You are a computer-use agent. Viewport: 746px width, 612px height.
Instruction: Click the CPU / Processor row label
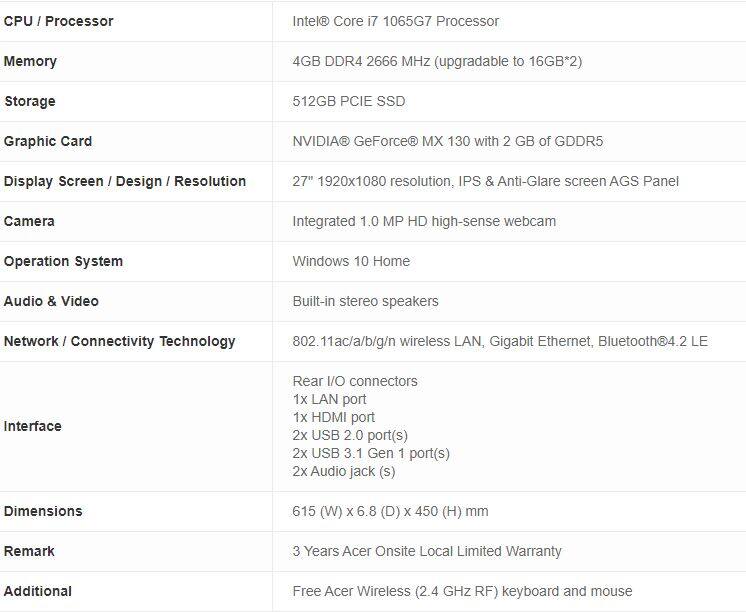tap(58, 21)
